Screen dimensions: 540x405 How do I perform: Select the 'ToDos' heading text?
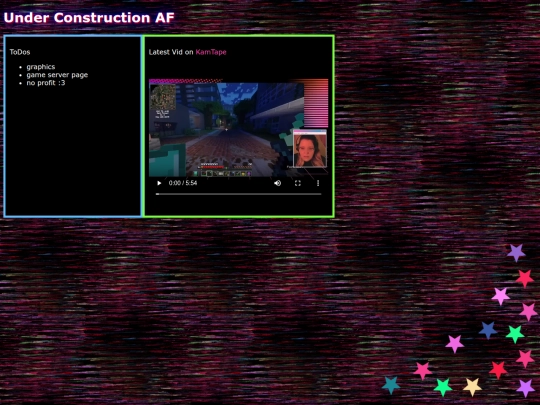(x=20, y=52)
